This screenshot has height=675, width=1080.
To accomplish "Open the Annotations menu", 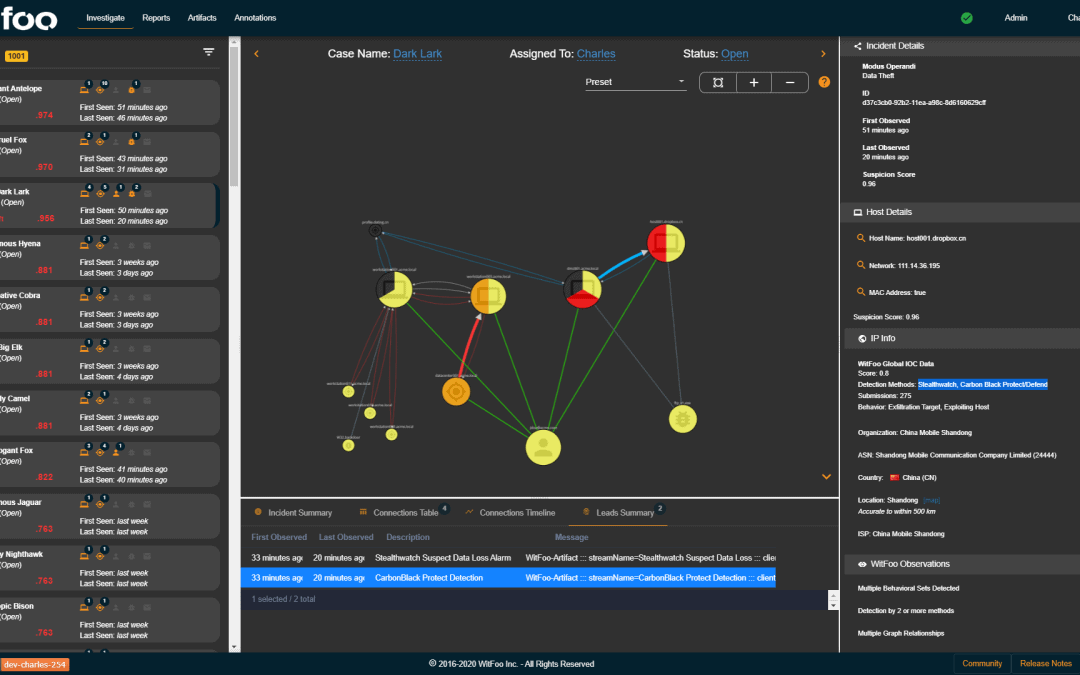I will pos(255,18).
